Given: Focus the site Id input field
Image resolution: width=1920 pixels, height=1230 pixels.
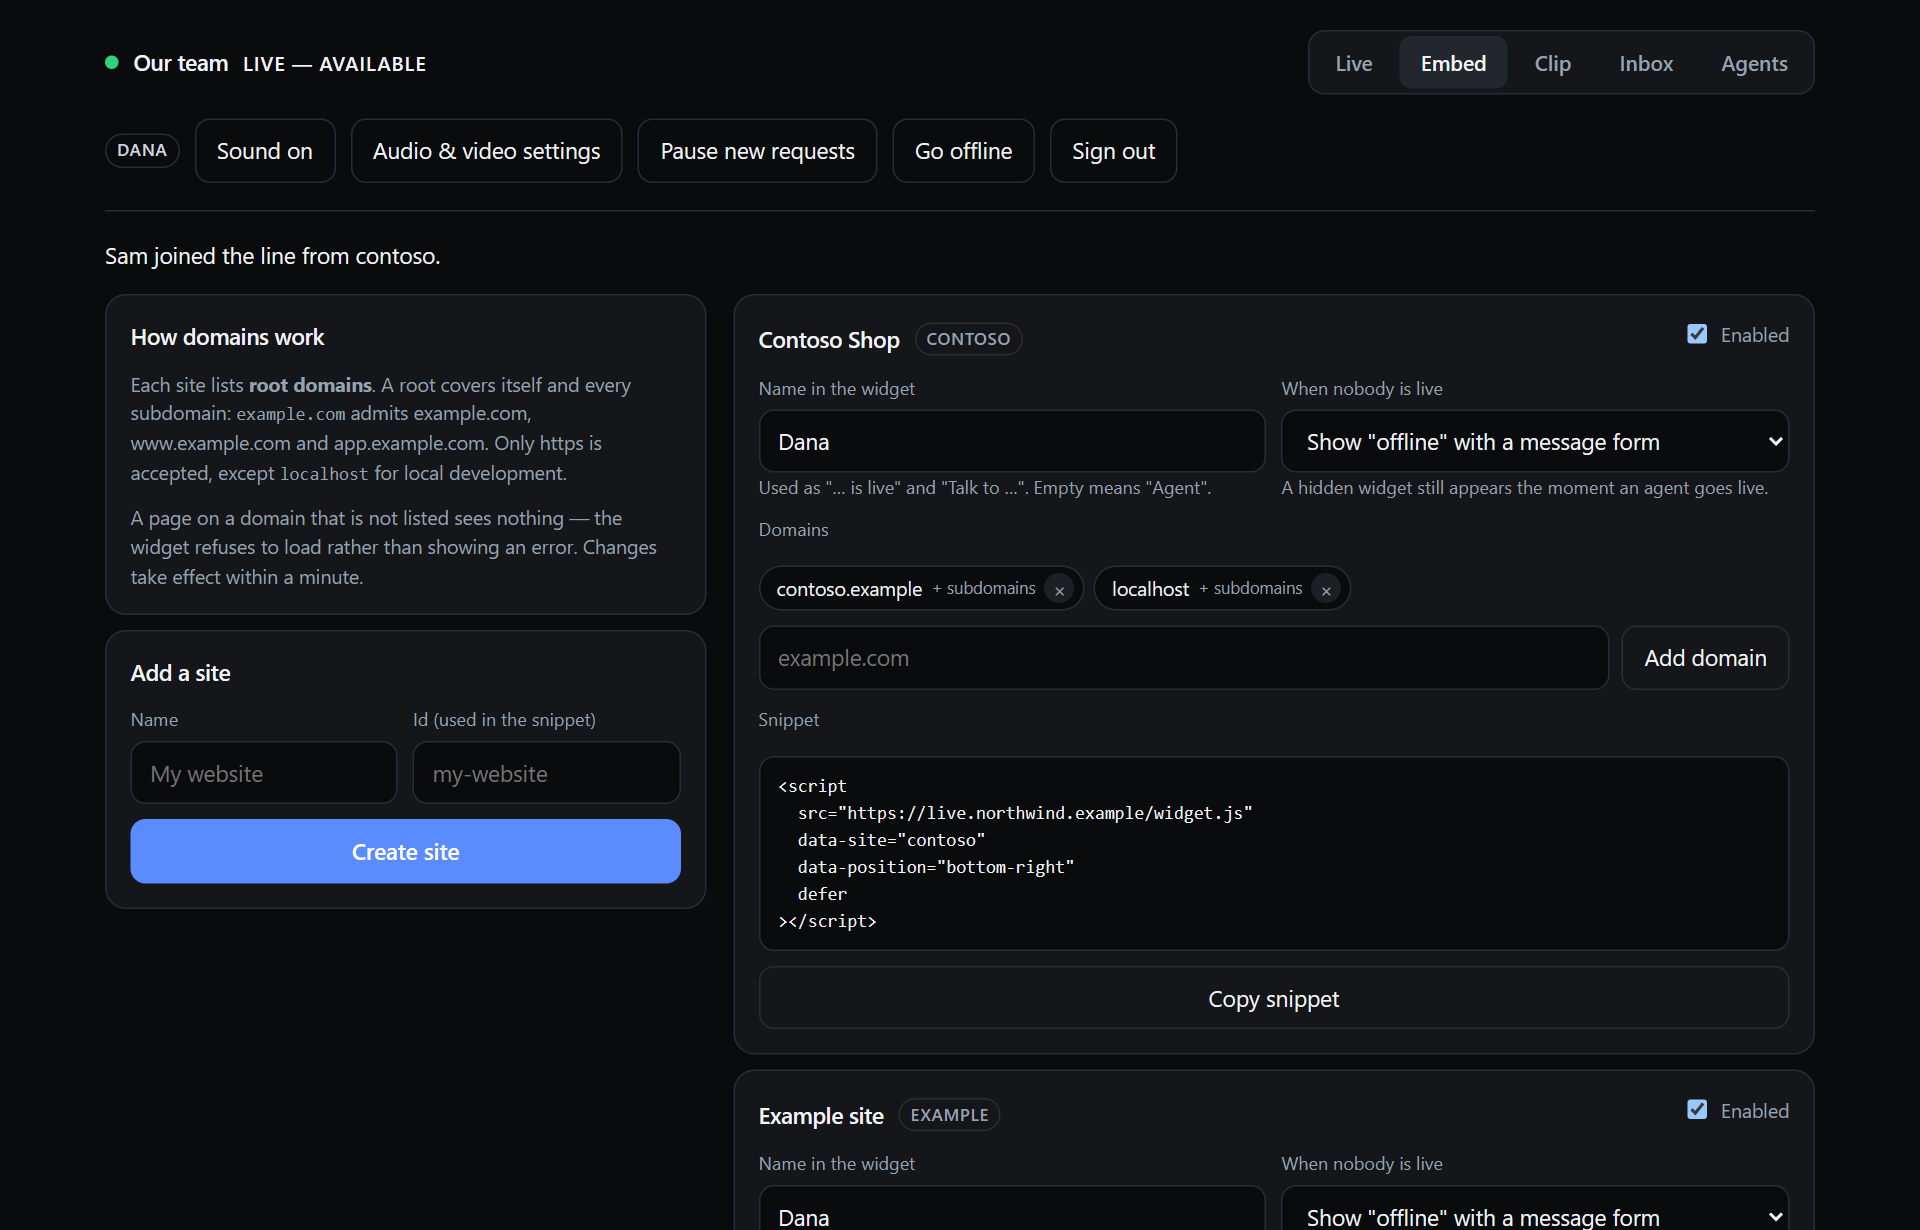Looking at the screenshot, I should click(546, 773).
